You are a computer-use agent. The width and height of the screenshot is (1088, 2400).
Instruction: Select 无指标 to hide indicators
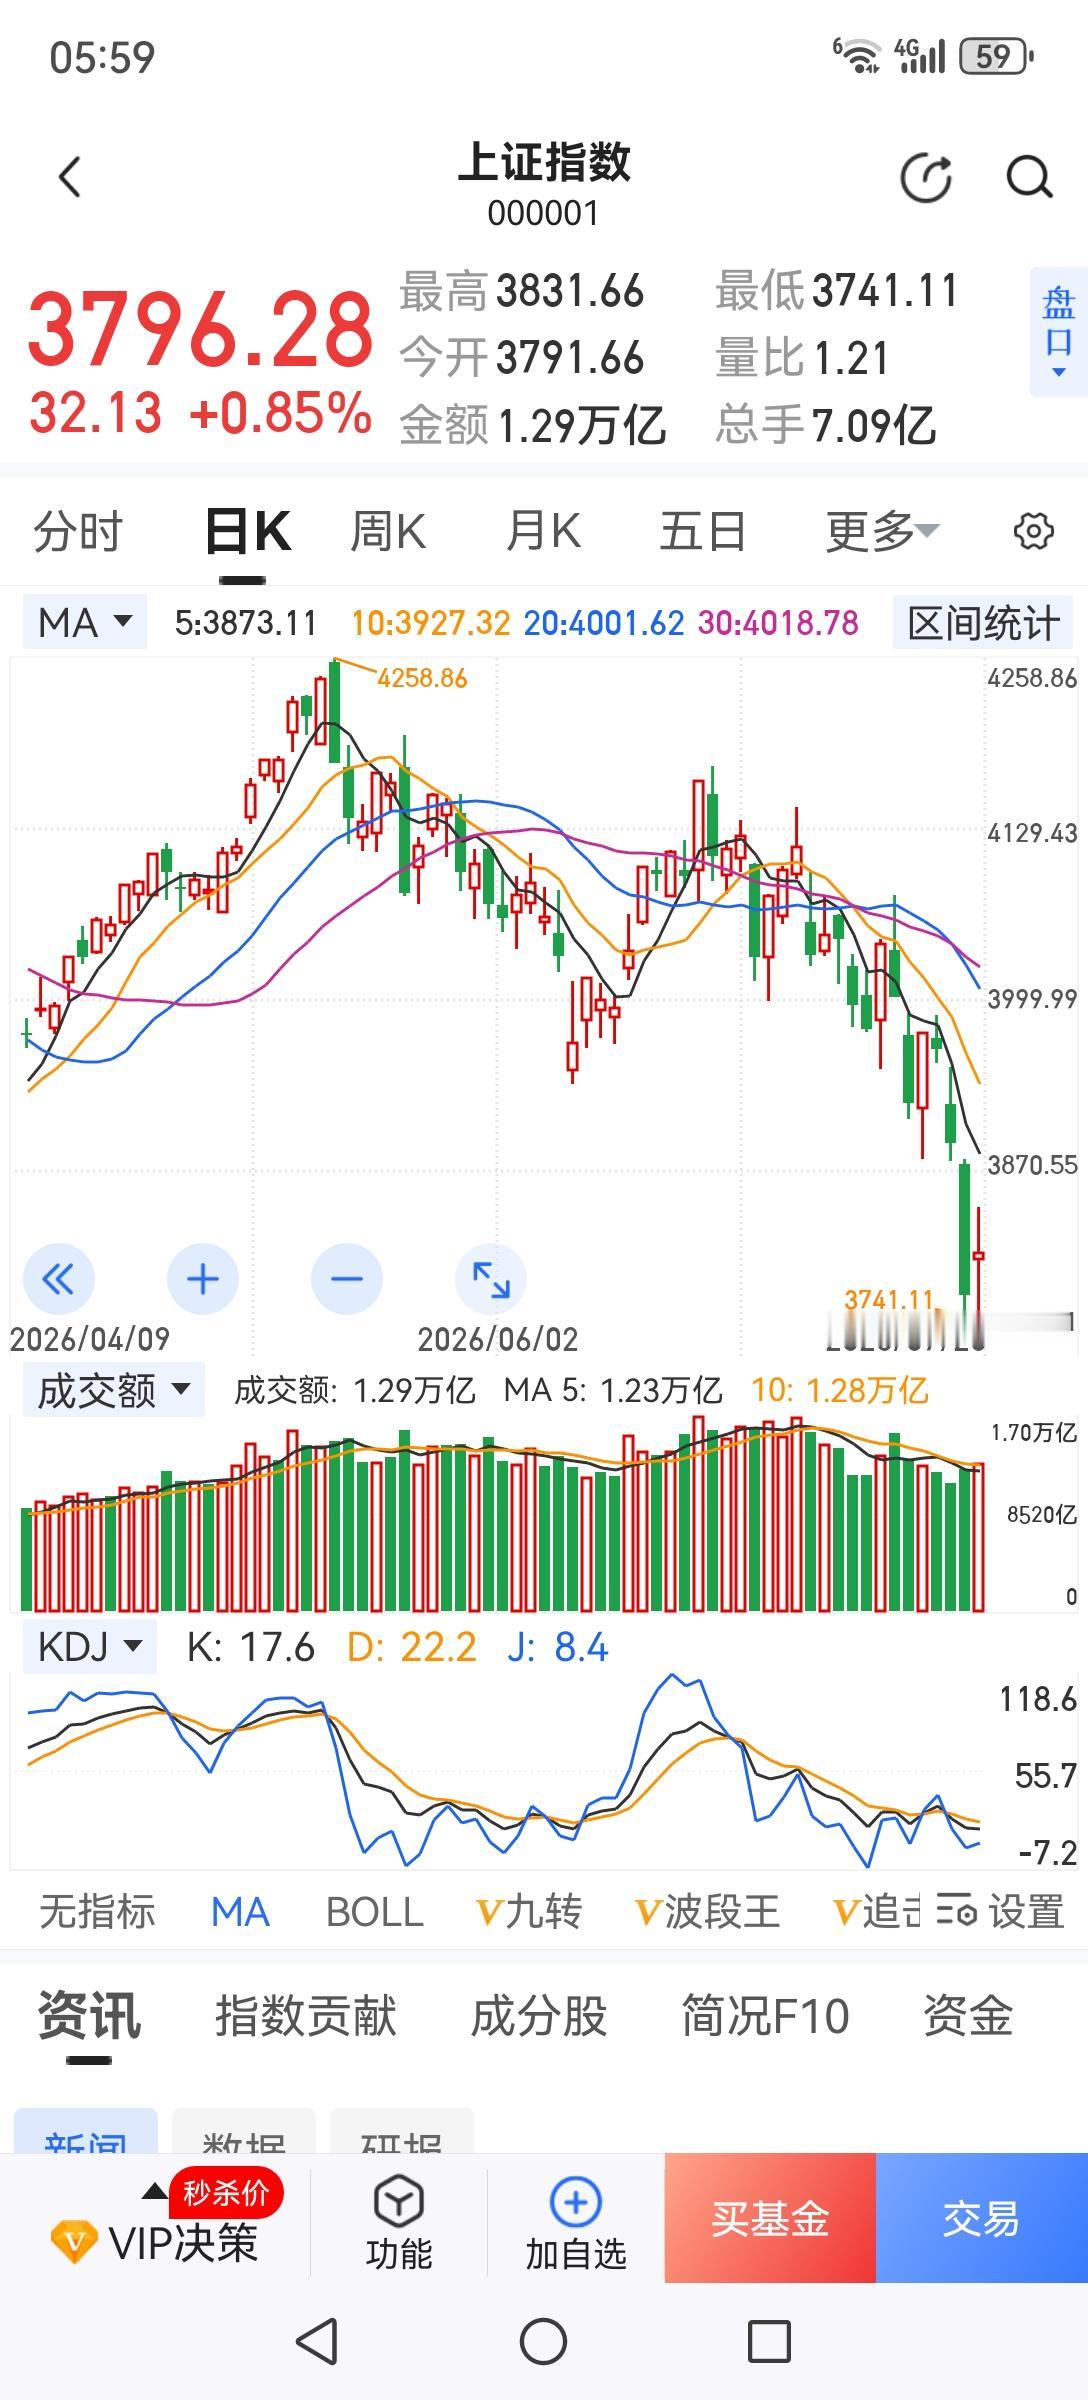click(x=97, y=1912)
